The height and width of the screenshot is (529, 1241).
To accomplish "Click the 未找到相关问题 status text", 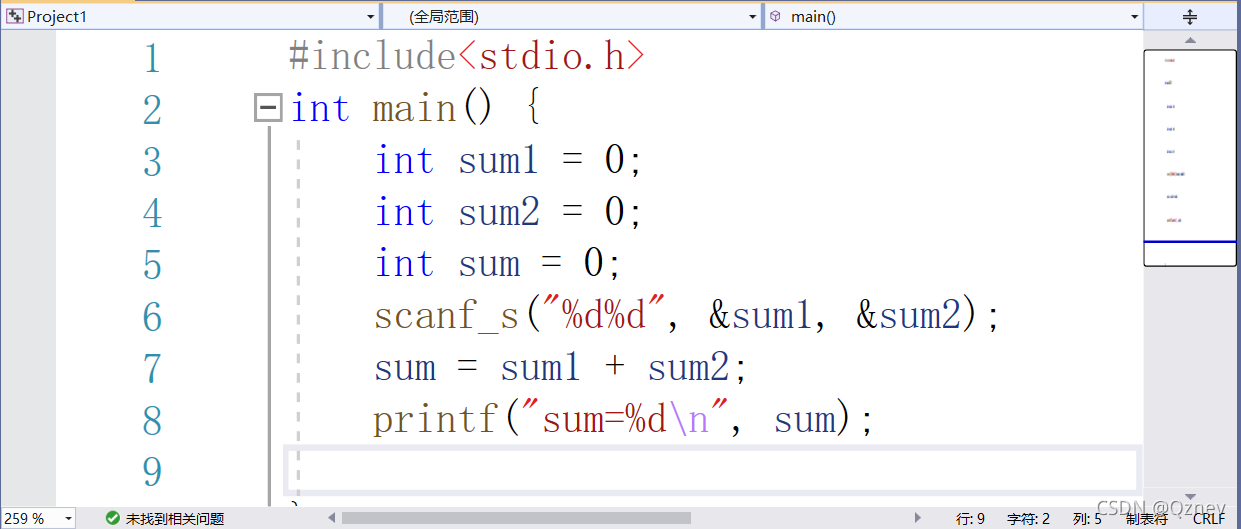I will click(x=174, y=519).
